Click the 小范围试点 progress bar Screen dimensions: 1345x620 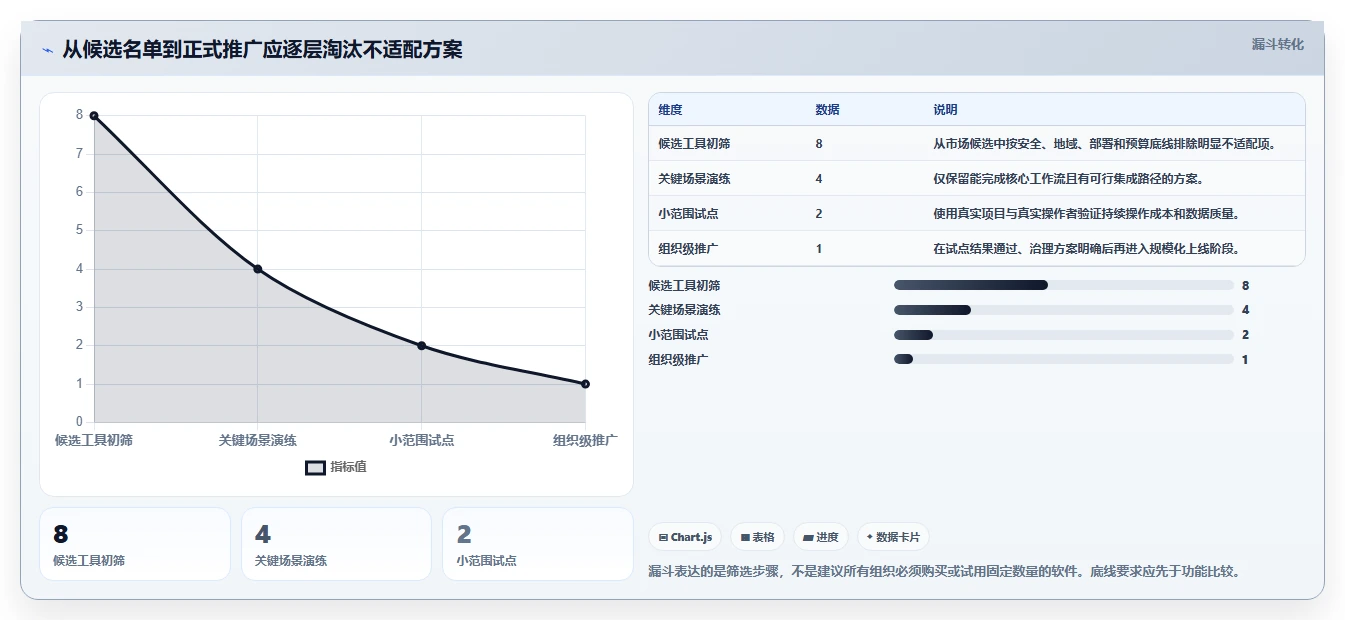[x=1064, y=335]
